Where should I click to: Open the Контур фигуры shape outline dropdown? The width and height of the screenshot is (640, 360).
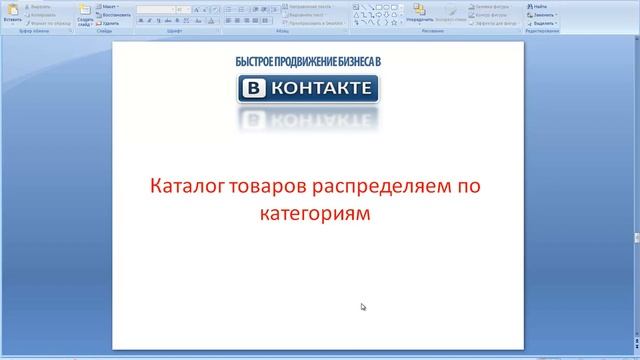pos(488,15)
